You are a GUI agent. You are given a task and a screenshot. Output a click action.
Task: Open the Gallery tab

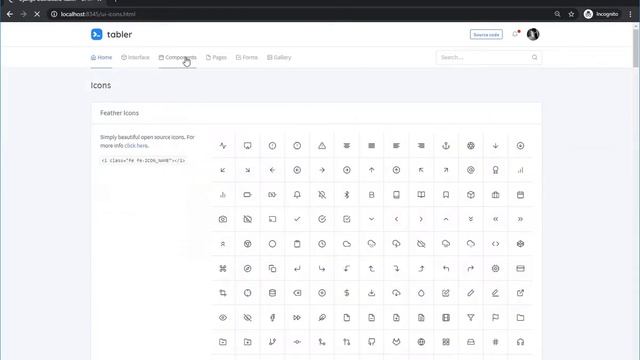coord(279,58)
